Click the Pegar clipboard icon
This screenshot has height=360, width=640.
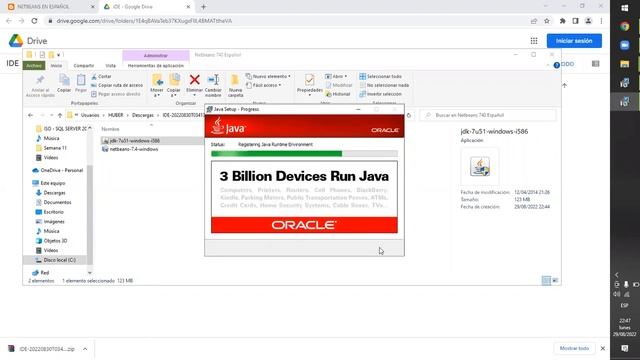point(81,80)
